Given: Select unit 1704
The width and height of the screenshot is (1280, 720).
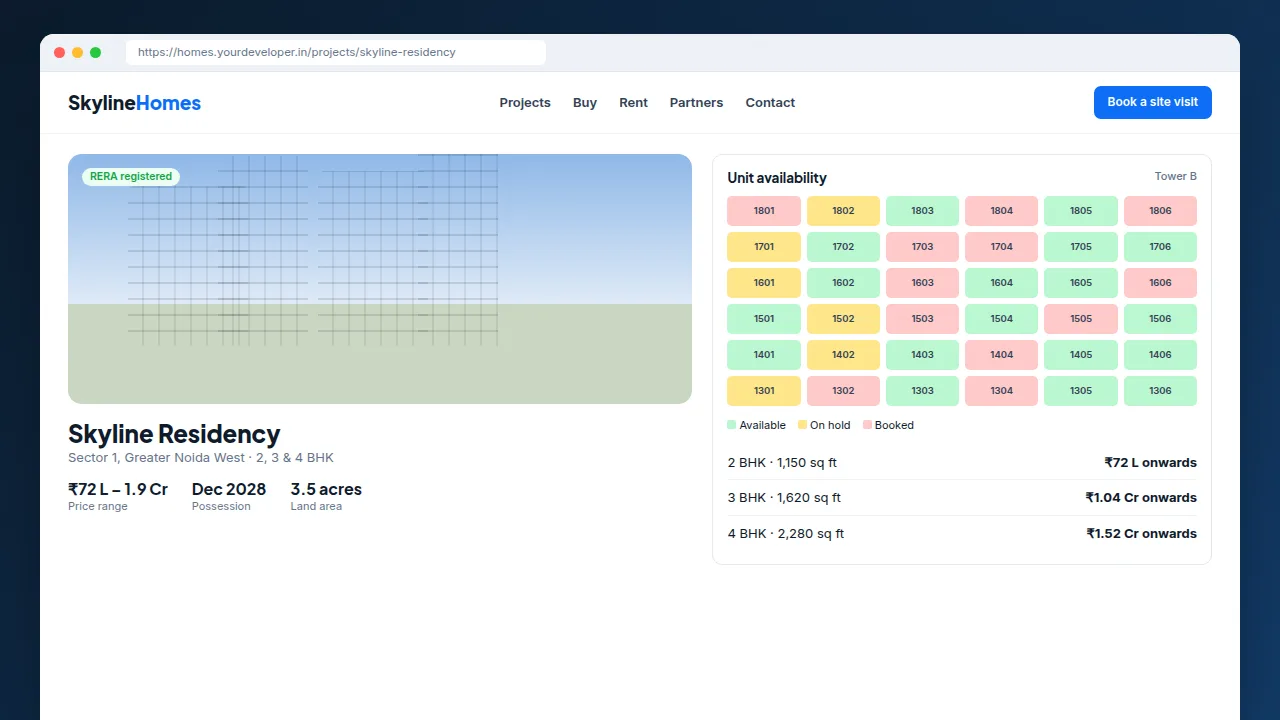Looking at the screenshot, I should (x=1001, y=247).
